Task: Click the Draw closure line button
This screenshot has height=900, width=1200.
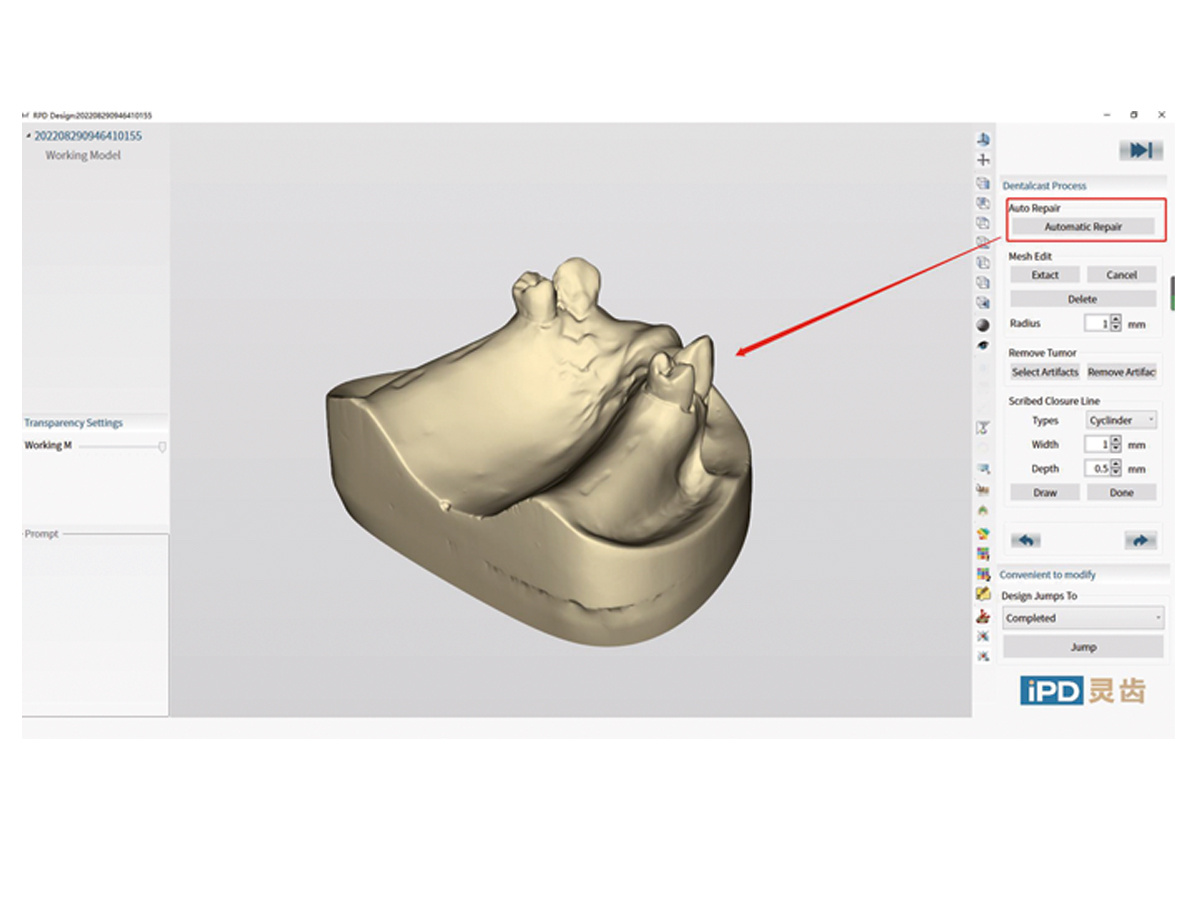Action: [1045, 493]
